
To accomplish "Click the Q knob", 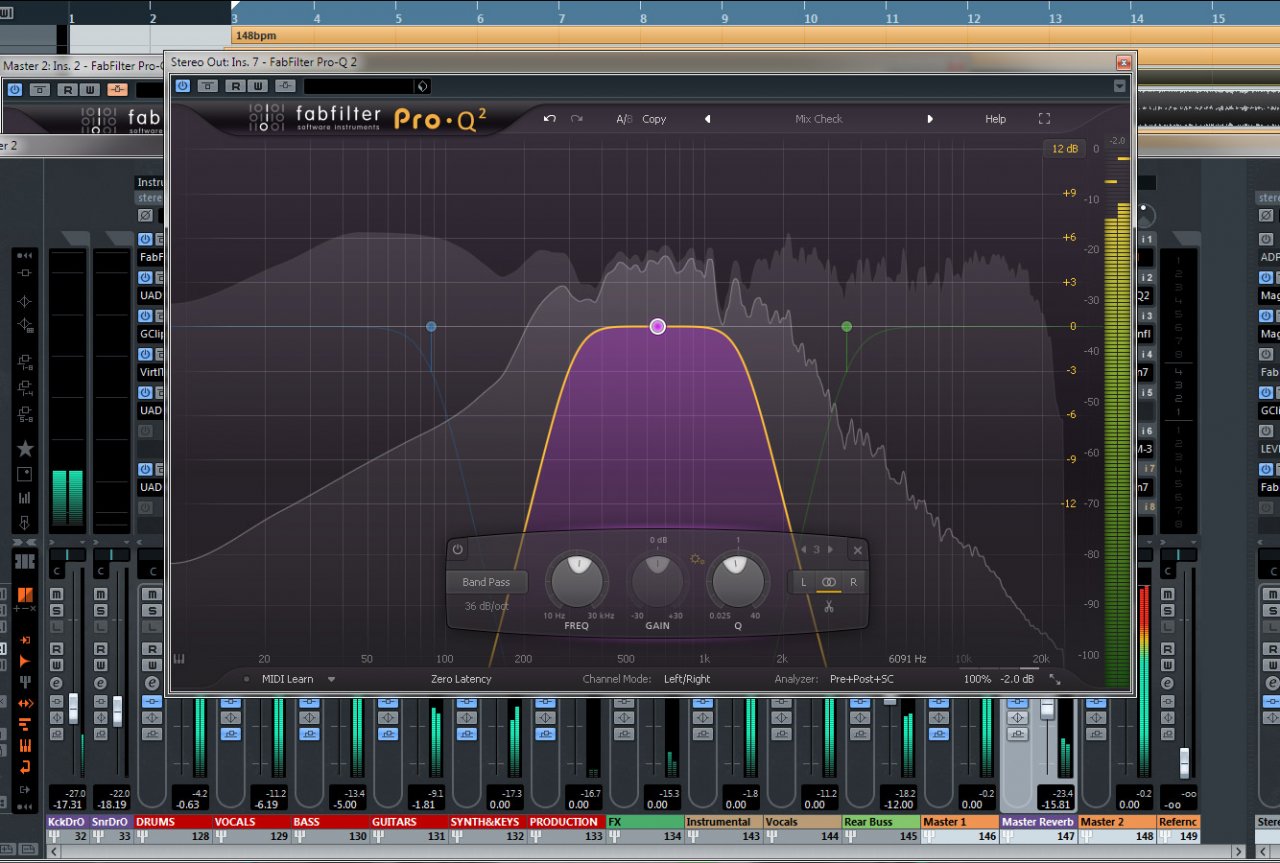I will tap(738, 581).
